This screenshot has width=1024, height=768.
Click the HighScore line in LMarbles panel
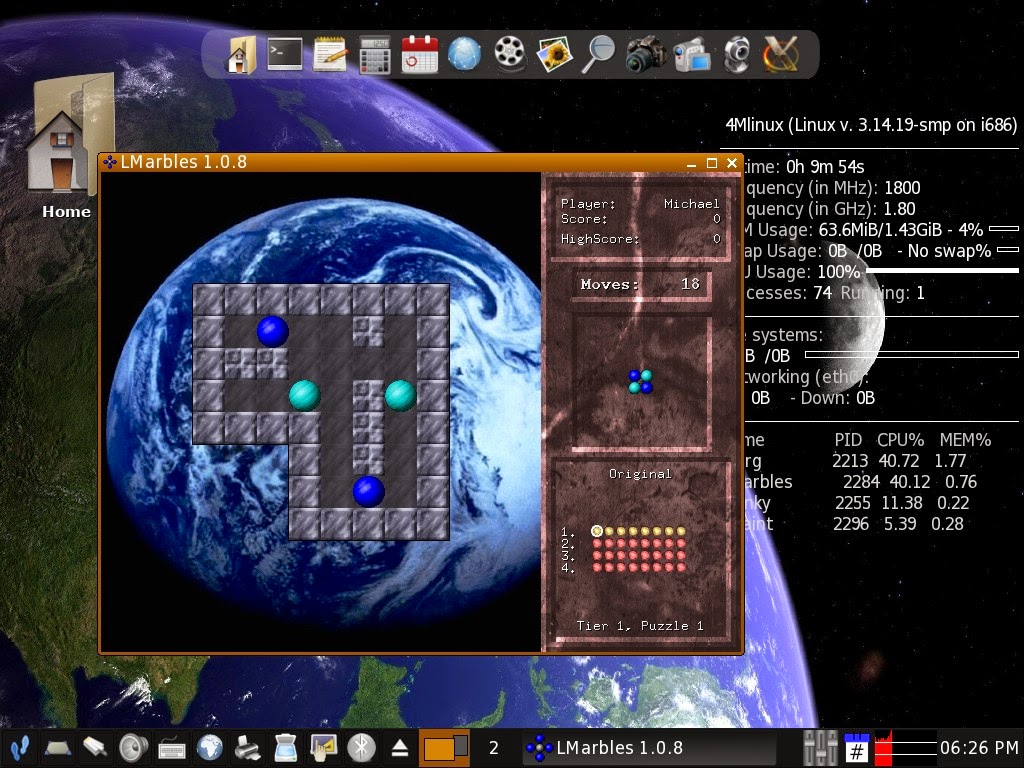click(x=641, y=239)
